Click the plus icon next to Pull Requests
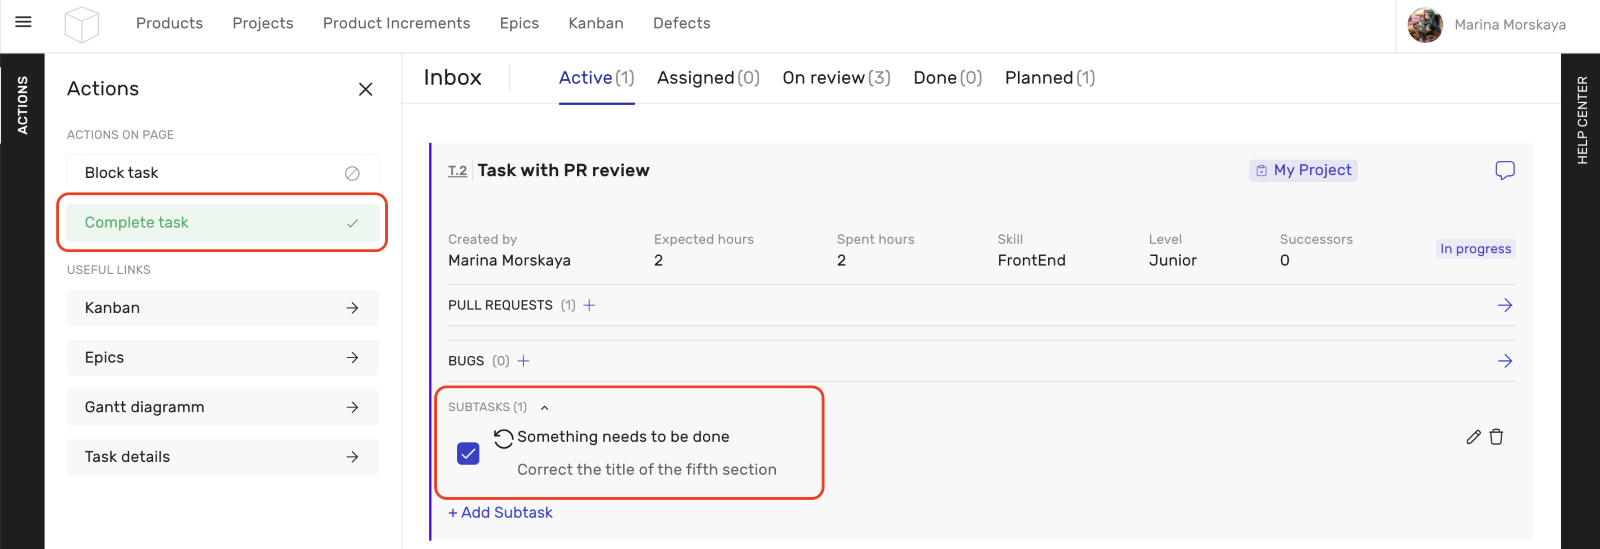Viewport: 1600px width, 549px height. pyautogui.click(x=589, y=305)
